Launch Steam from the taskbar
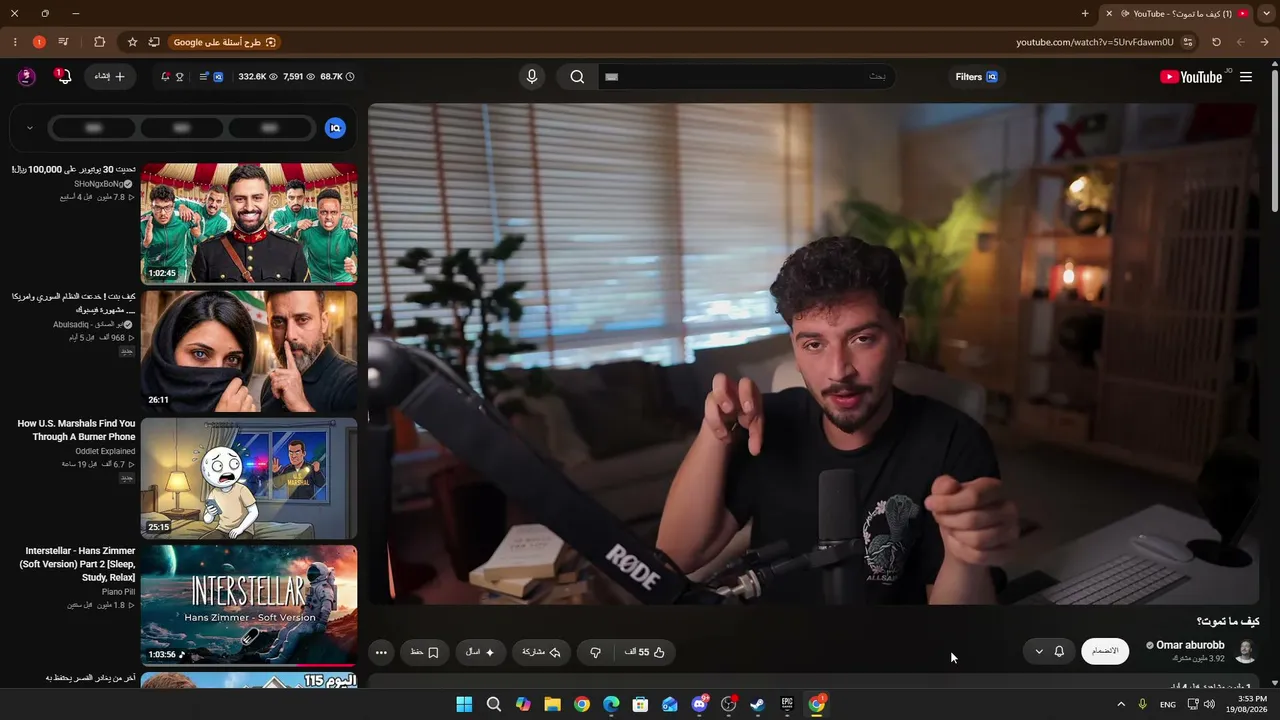This screenshot has width=1280, height=720. click(x=758, y=704)
